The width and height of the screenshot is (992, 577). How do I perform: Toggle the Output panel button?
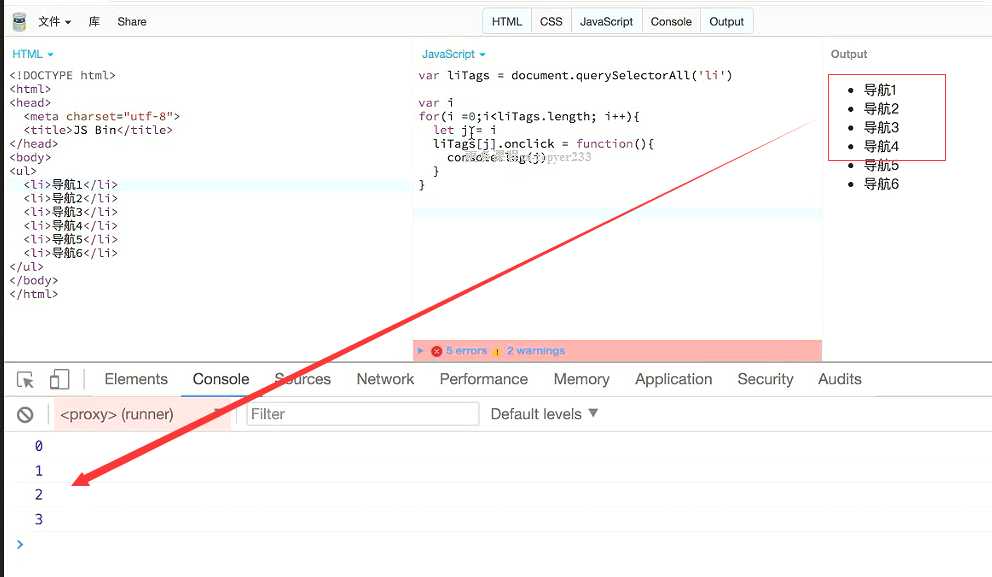click(x=726, y=22)
